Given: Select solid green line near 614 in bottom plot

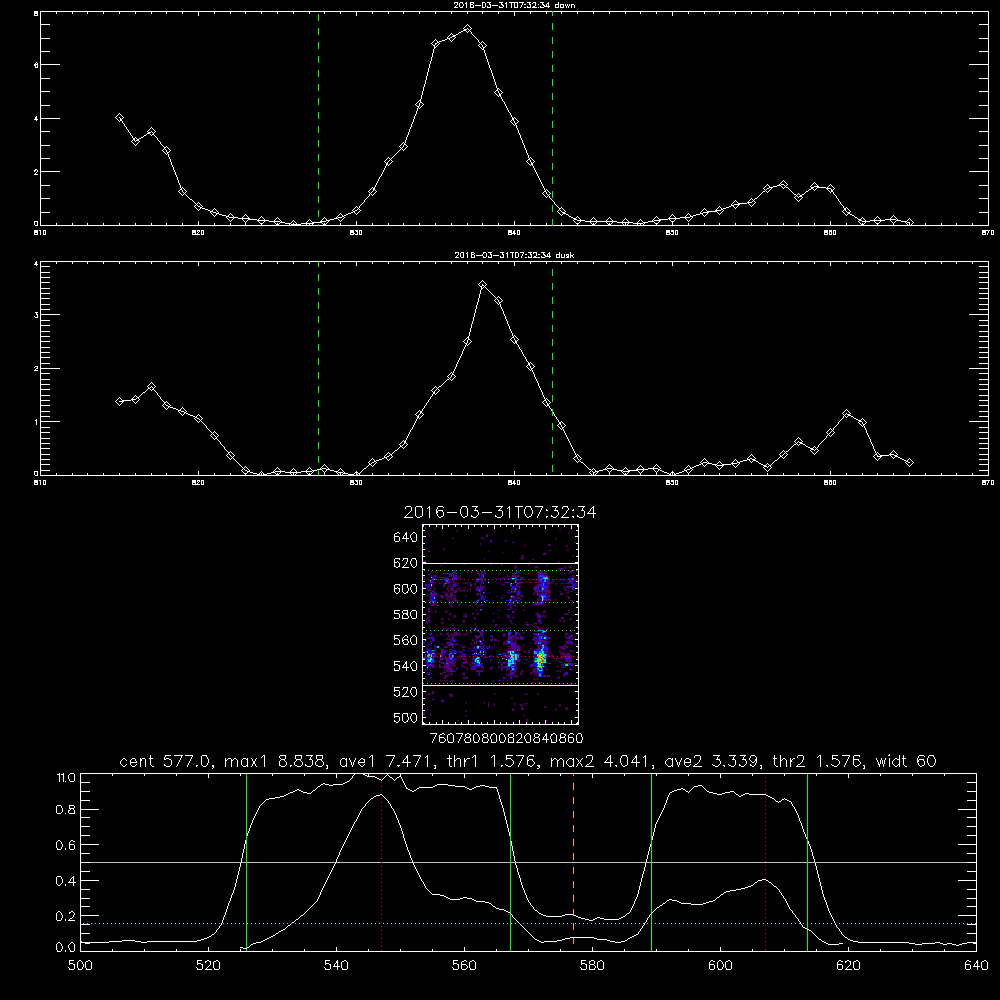Looking at the screenshot, I should point(807,860).
